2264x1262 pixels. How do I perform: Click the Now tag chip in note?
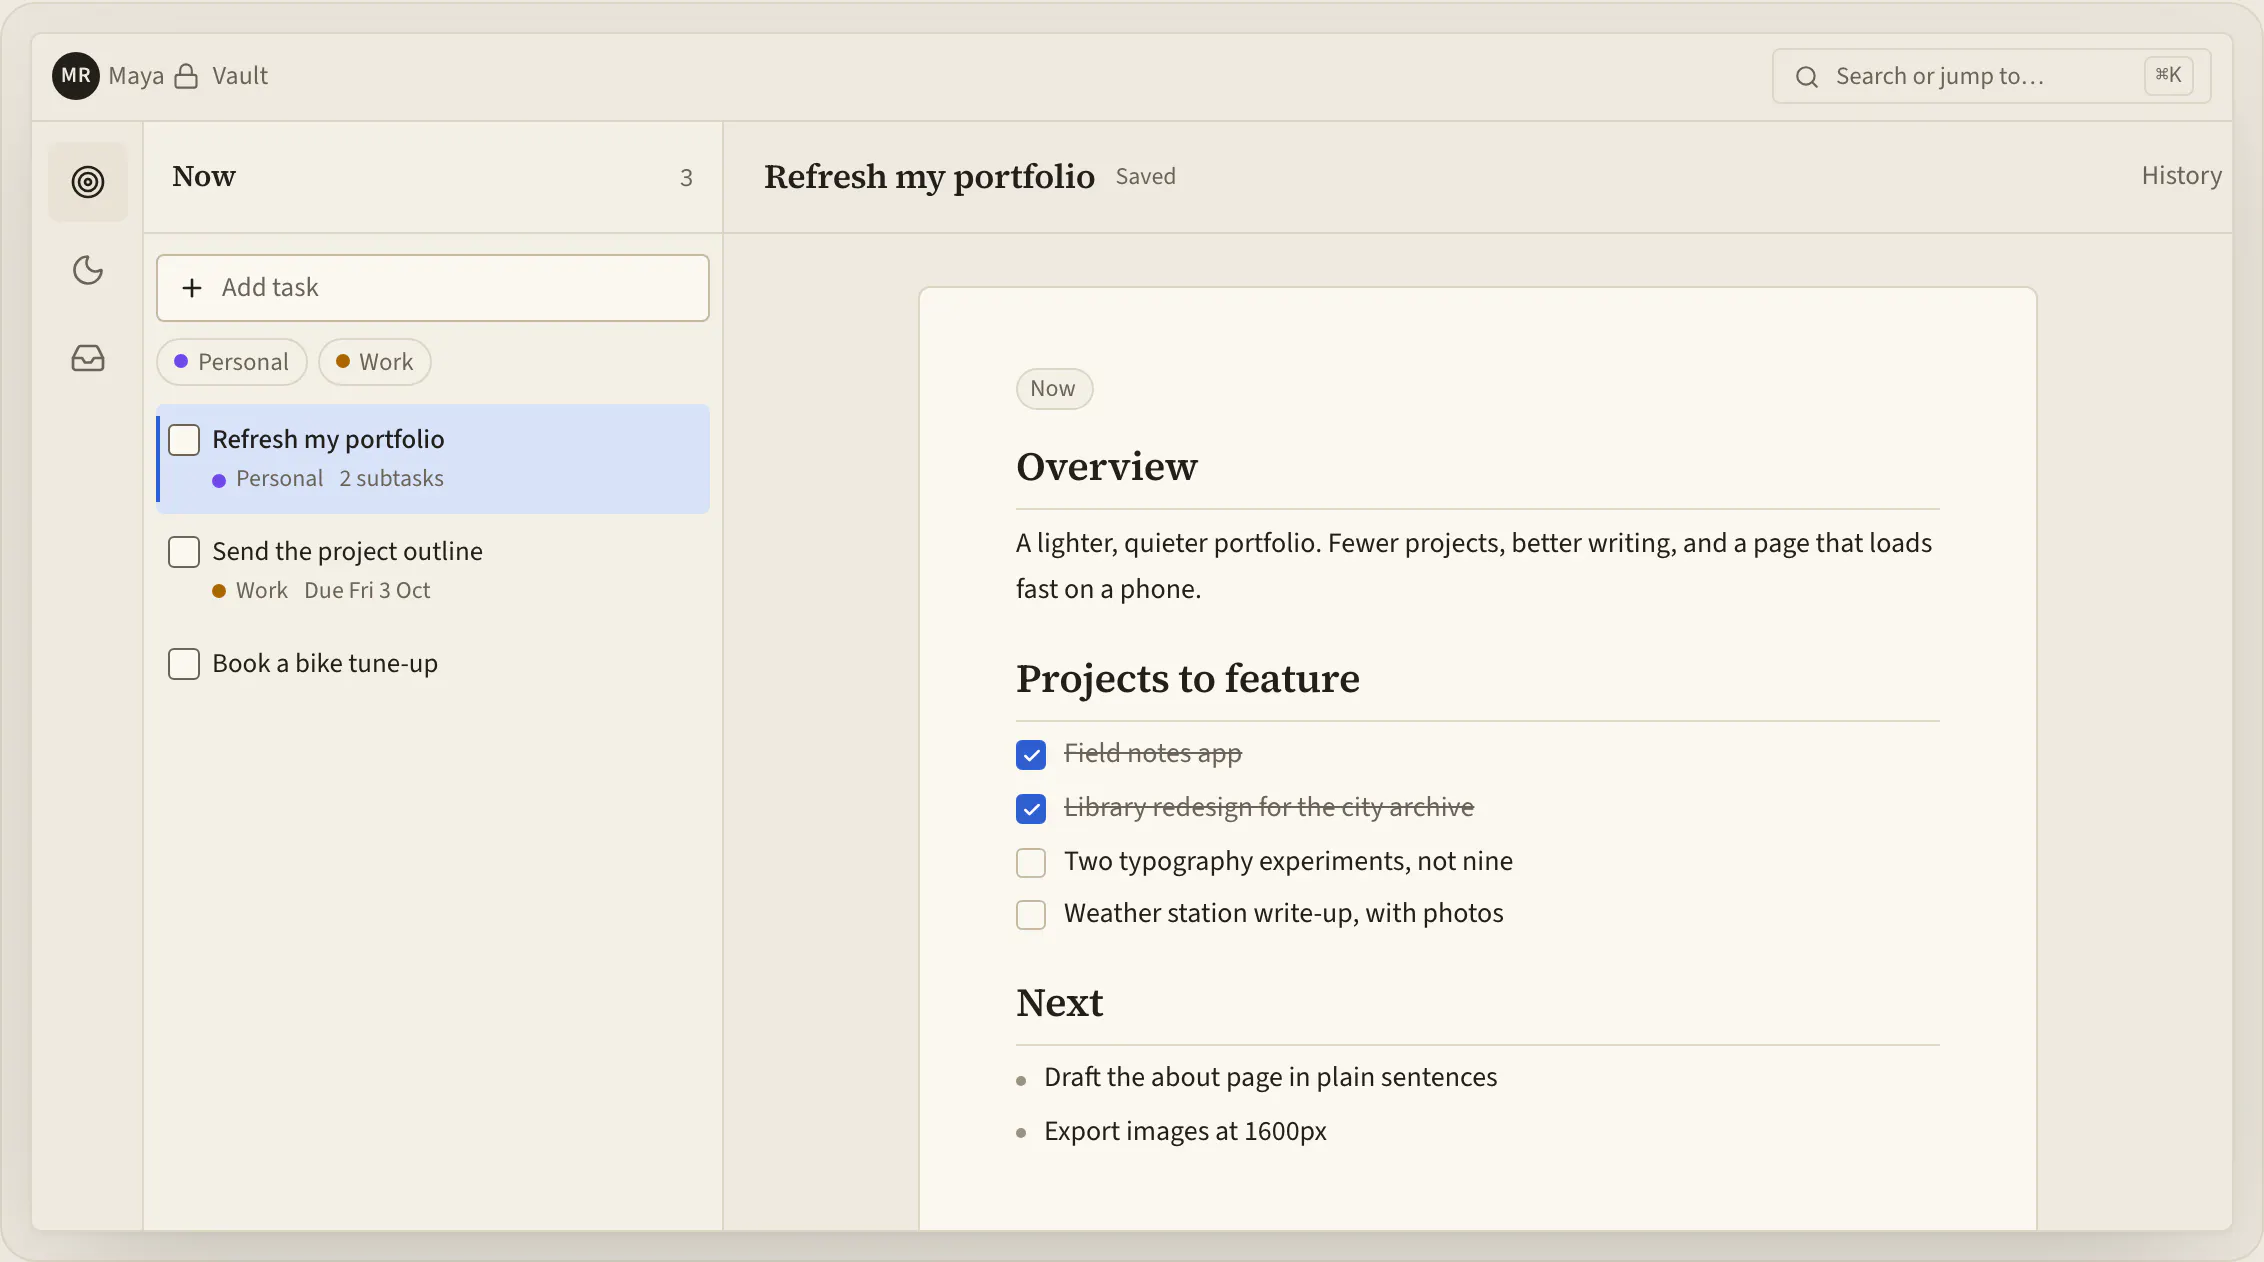tap(1054, 389)
